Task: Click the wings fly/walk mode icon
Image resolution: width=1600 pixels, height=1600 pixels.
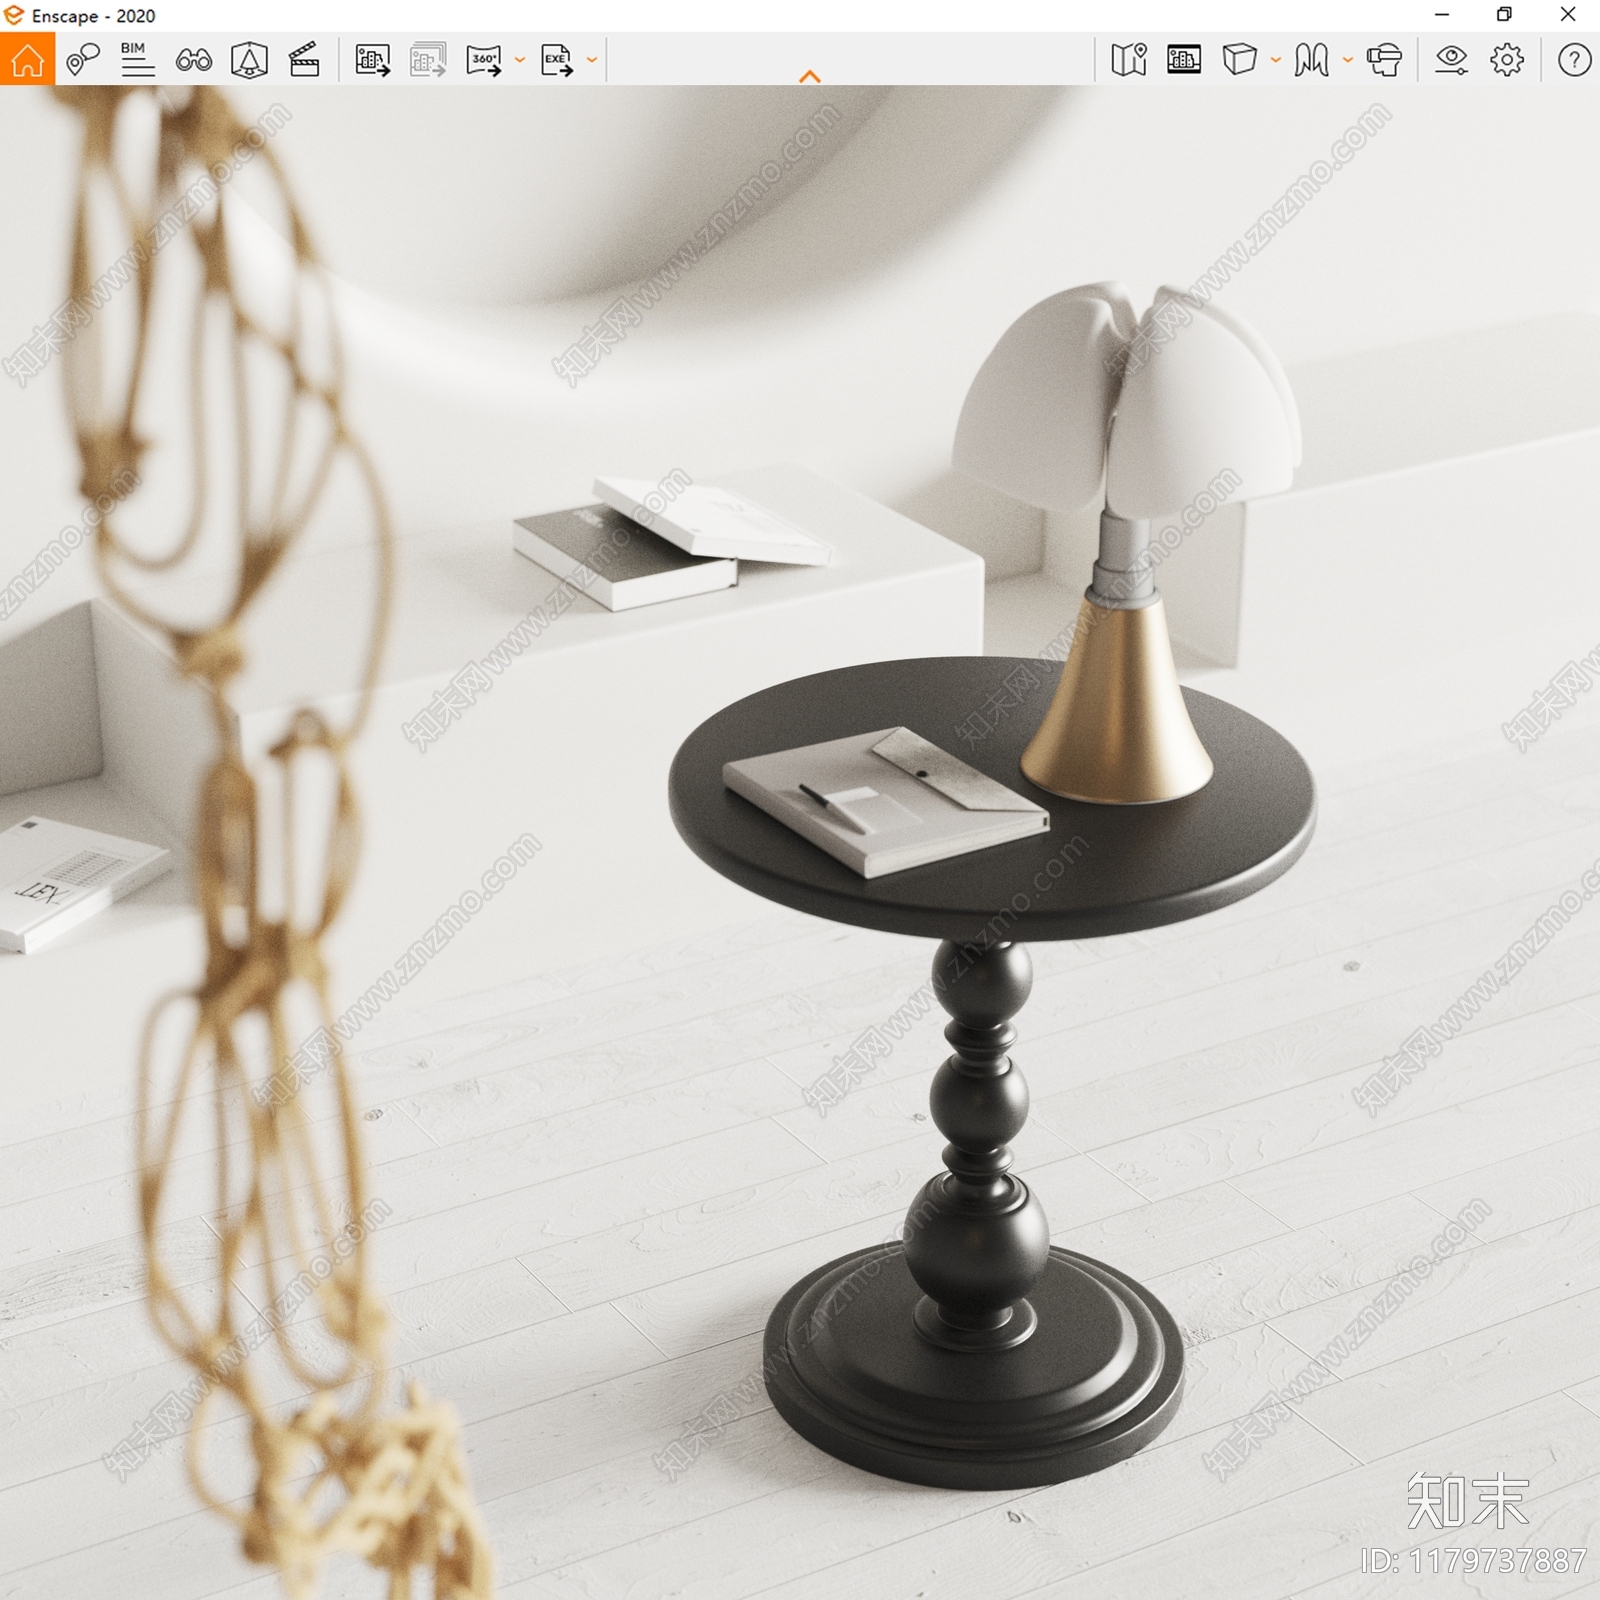Action: [x=1311, y=60]
